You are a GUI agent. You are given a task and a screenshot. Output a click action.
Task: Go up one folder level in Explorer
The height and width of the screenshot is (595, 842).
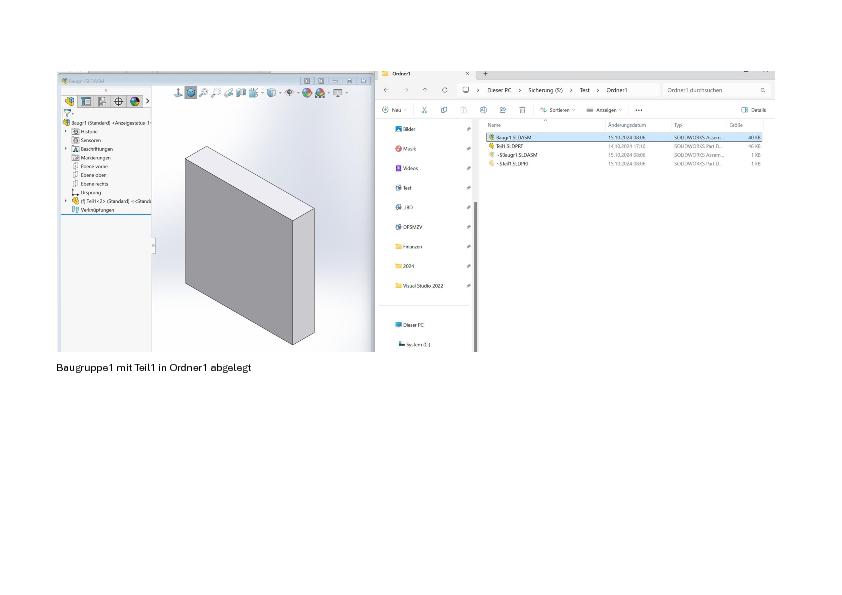[x=425, y=90]
